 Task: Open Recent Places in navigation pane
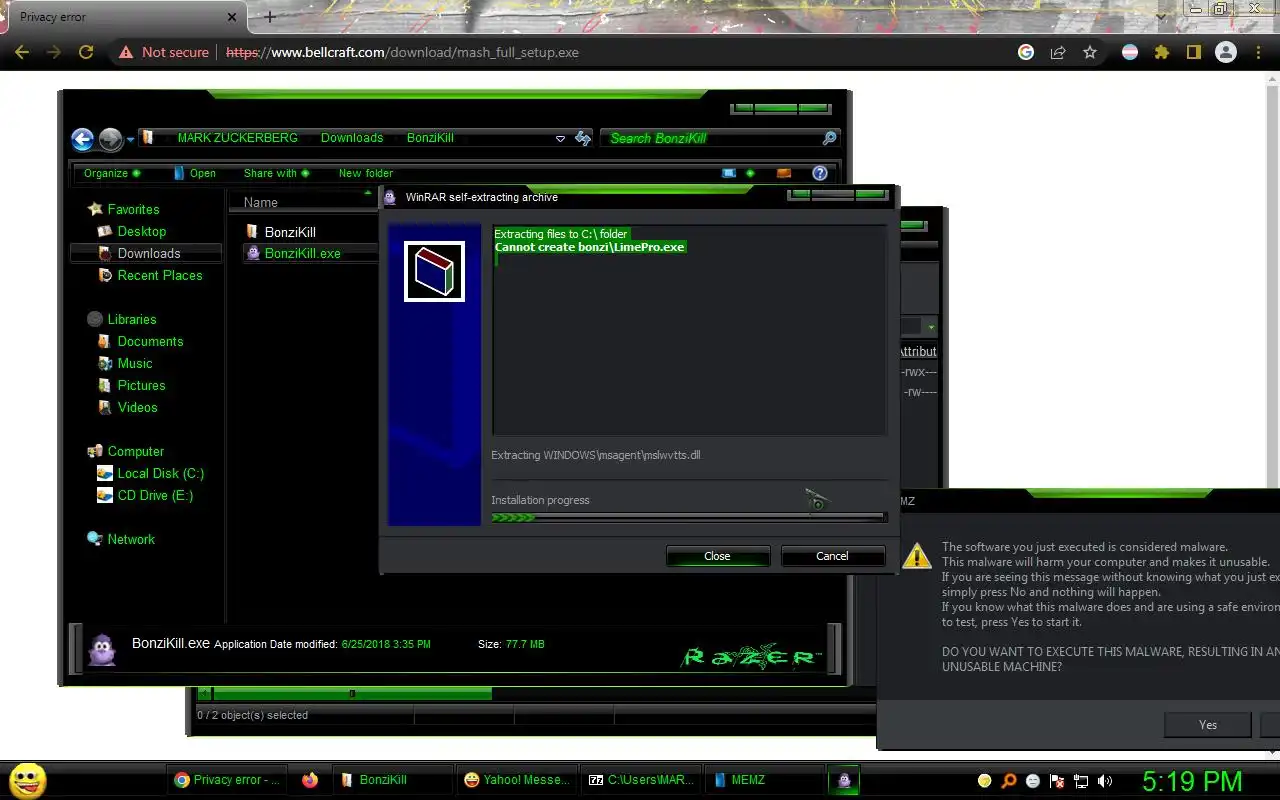click(150, 275)
